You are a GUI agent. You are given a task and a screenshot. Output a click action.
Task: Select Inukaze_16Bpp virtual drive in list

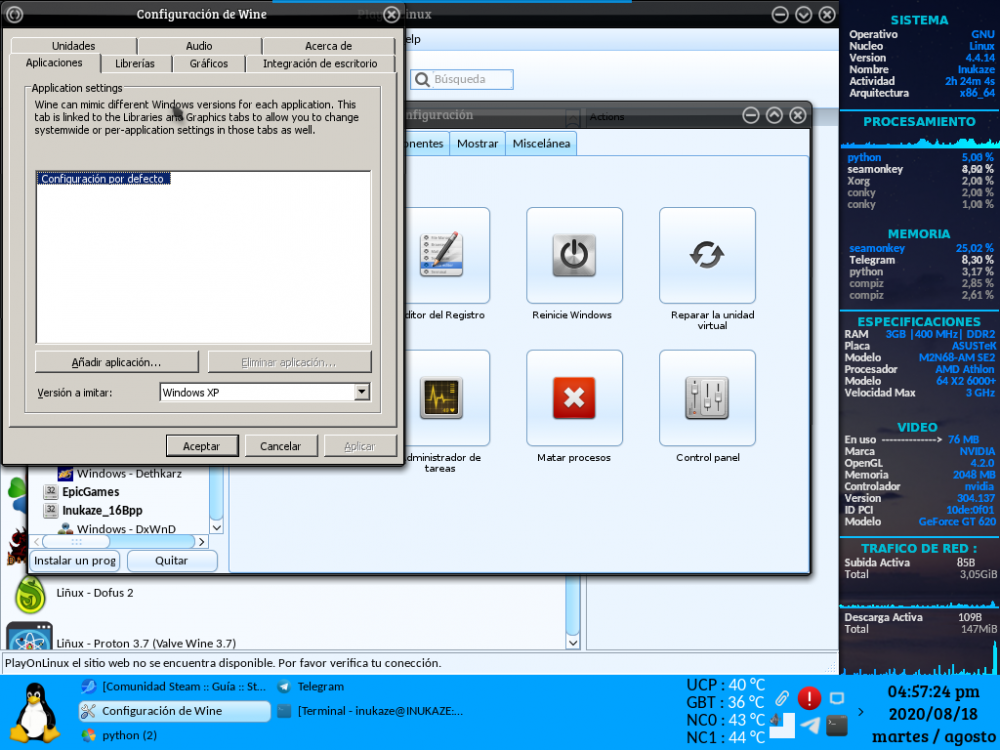click(x=102, y=510)
